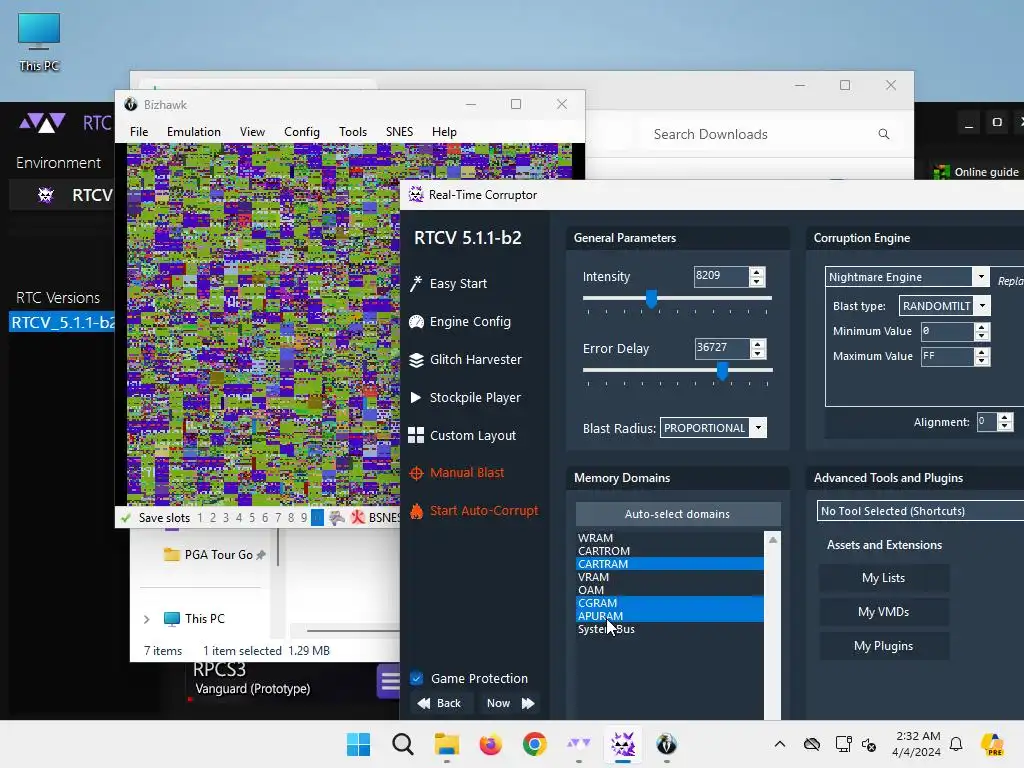Viewport: 1024px width, 768px height.
Task: Click the Intensity slider handle
Action: tap(651, 298)
